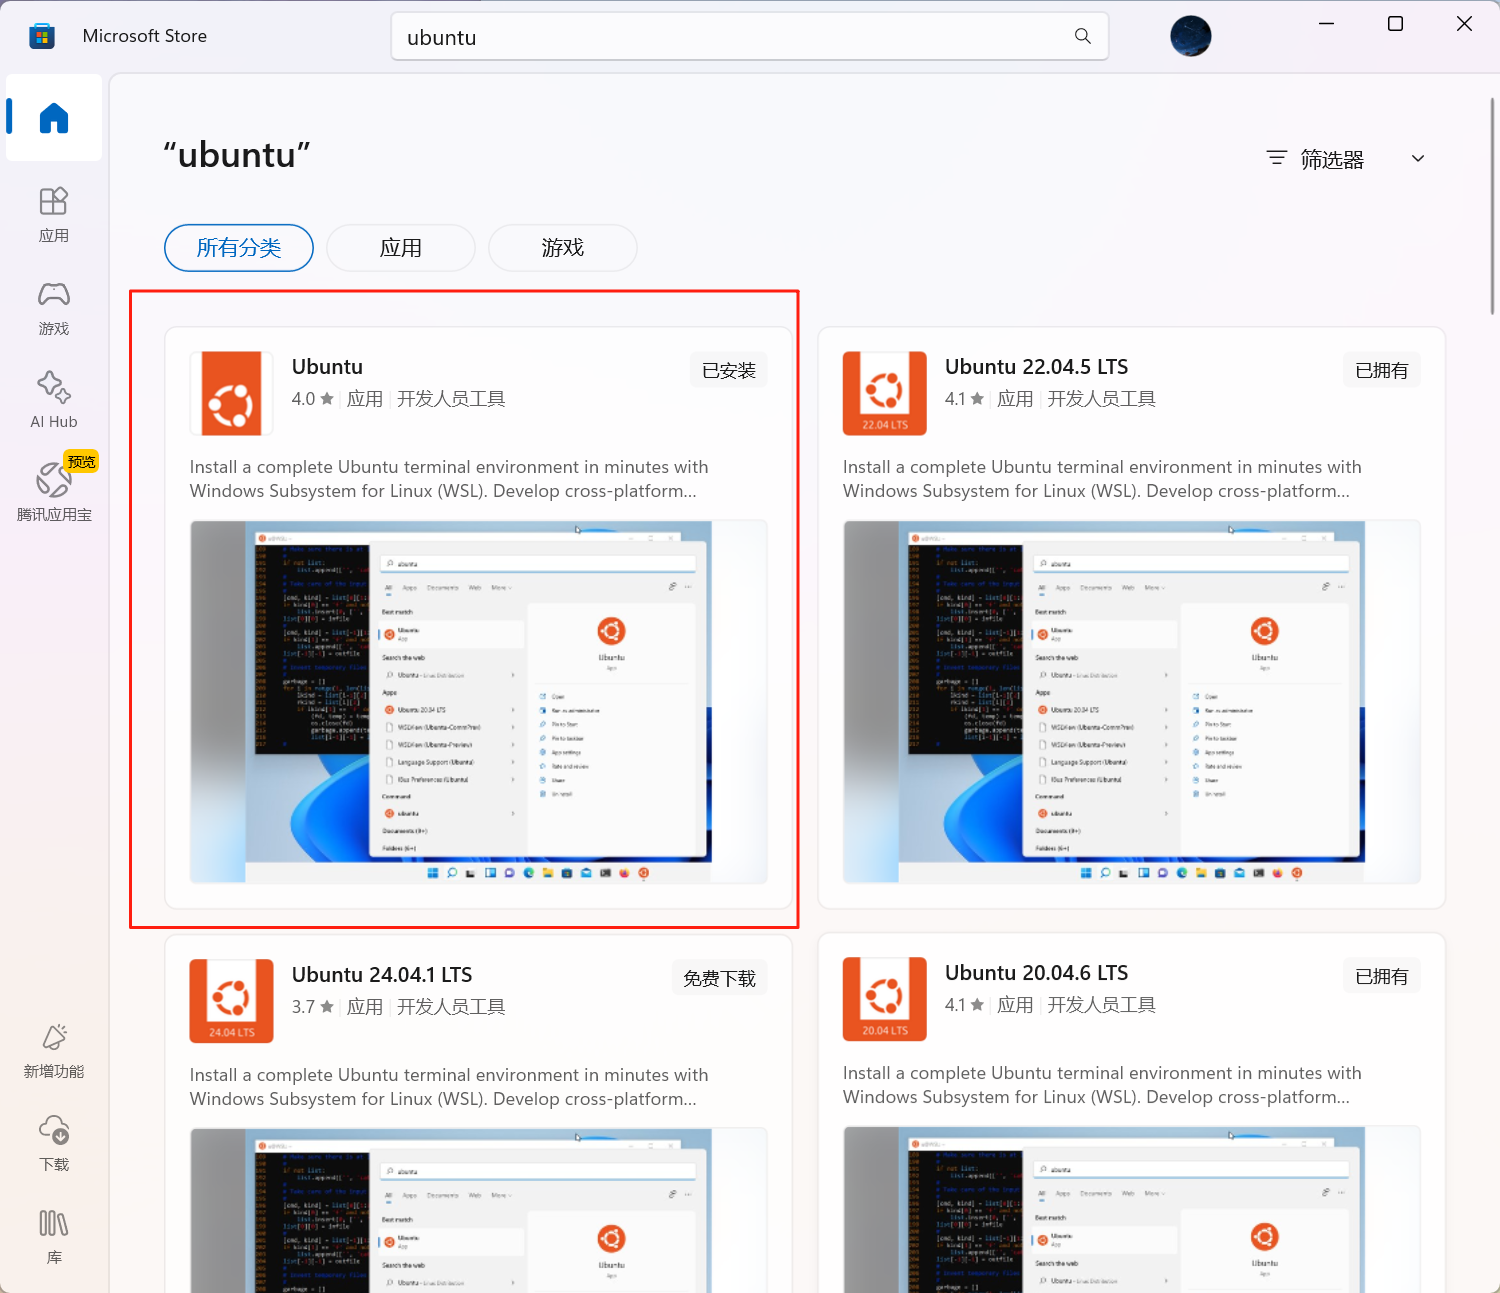Click the search magnifier icon
Screen dimensions: 1500x1293
tap(1083, 36)
